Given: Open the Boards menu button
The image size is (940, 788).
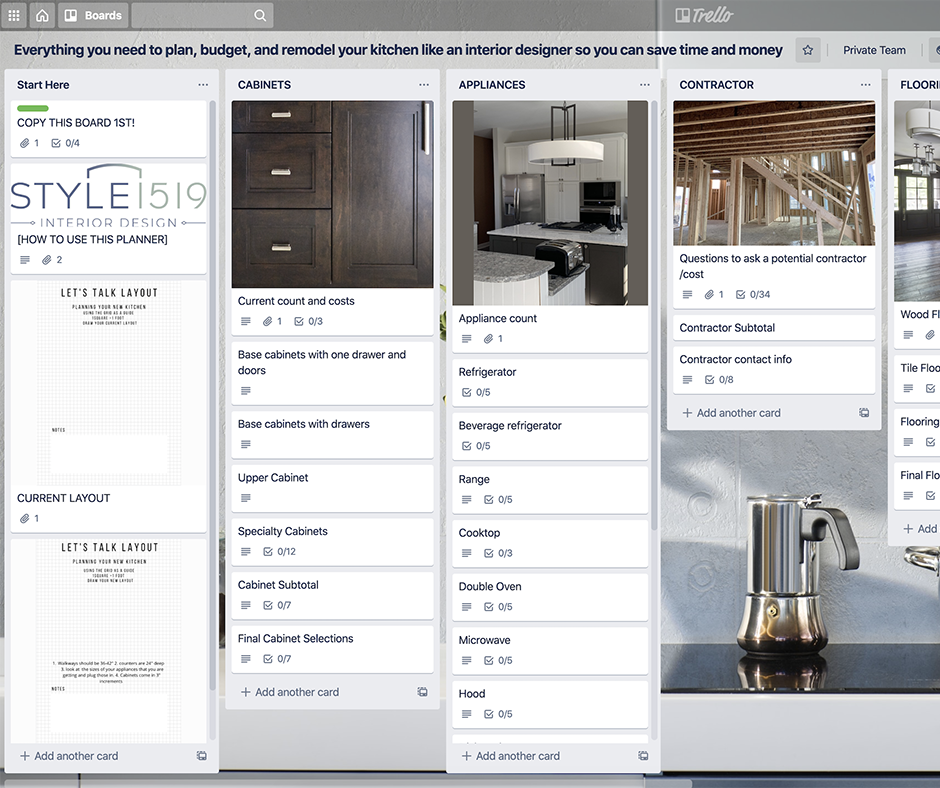Looking at the screenshot, I should click(x=93, y=16).
